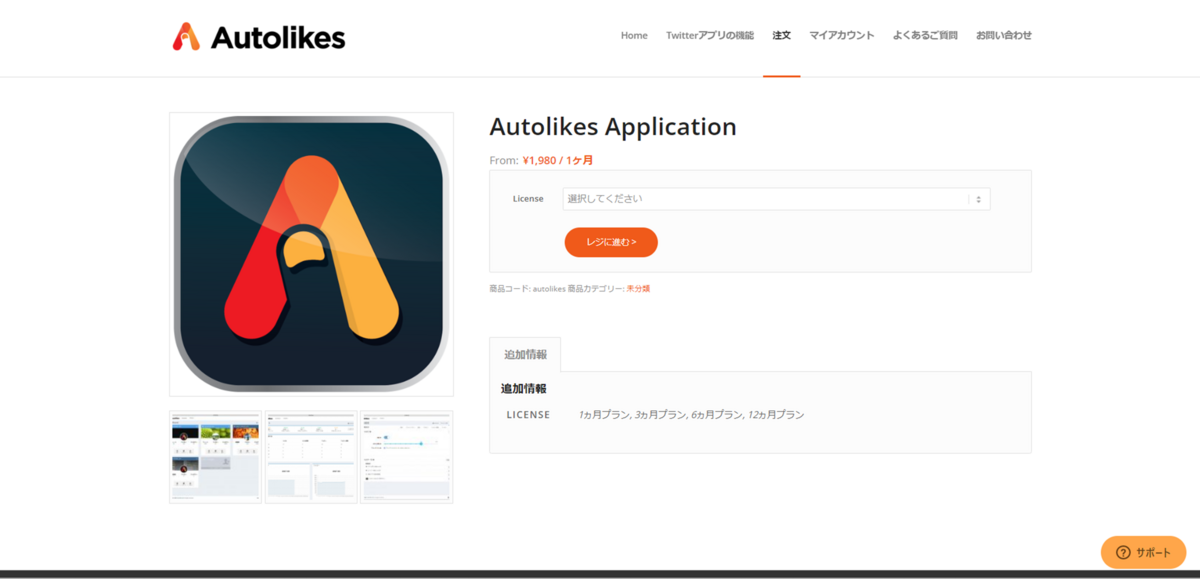Open お問い合わせ page
This screenshot has width=1200, height=579.
[x=1004, y=35]
